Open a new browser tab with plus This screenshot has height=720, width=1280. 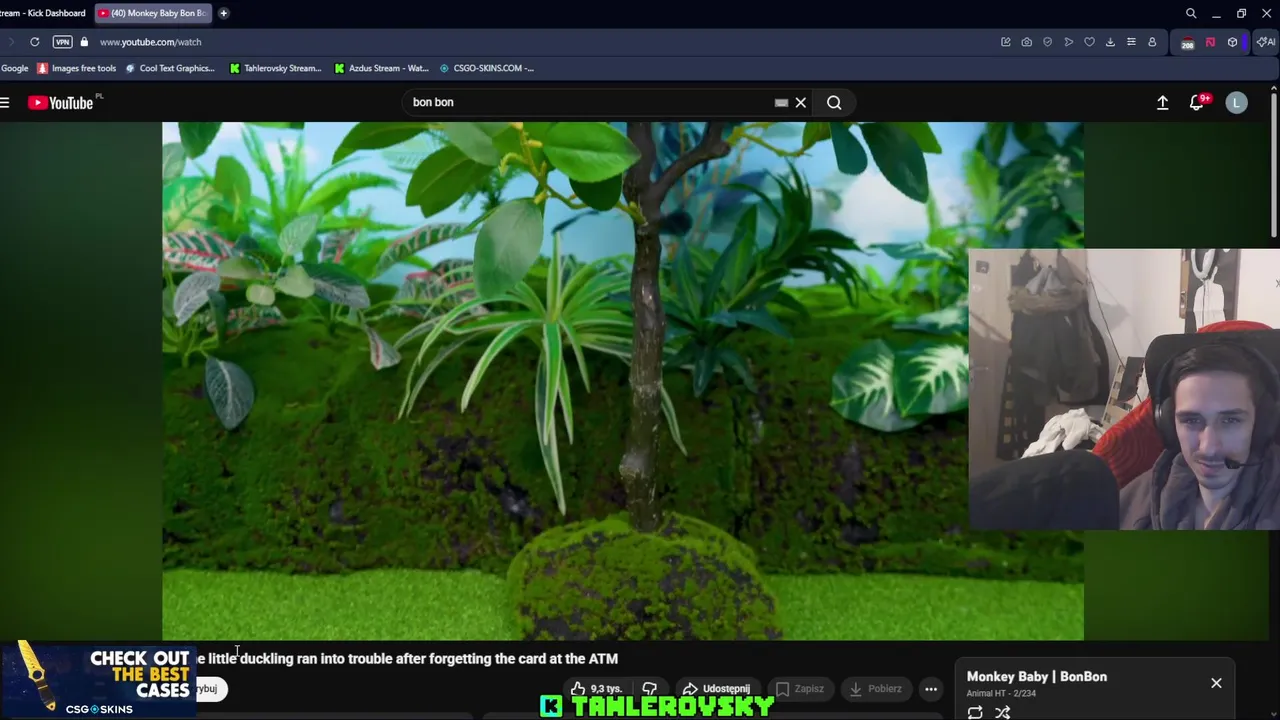coord(224,13)
